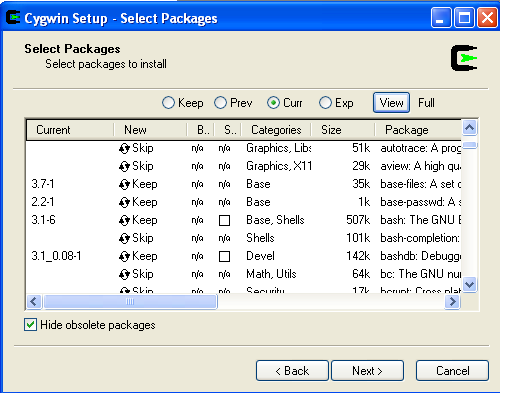Select the Prev radio button
The width and height of the screenshot is (505, 397).
coord(220,103)
